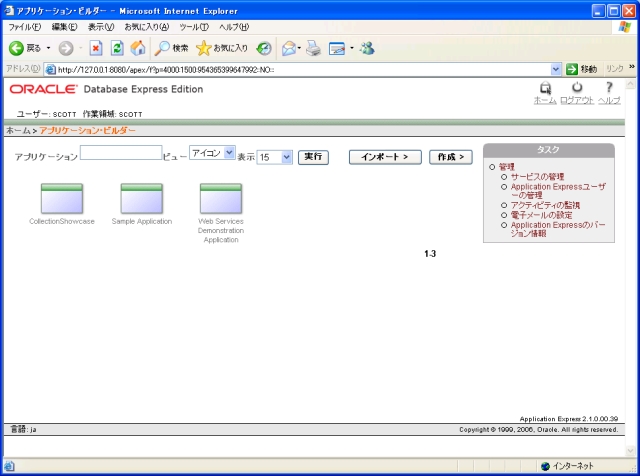640x476 pixels.
Task: Open the ツール(T) menu
Action: [x=194, y=27]
